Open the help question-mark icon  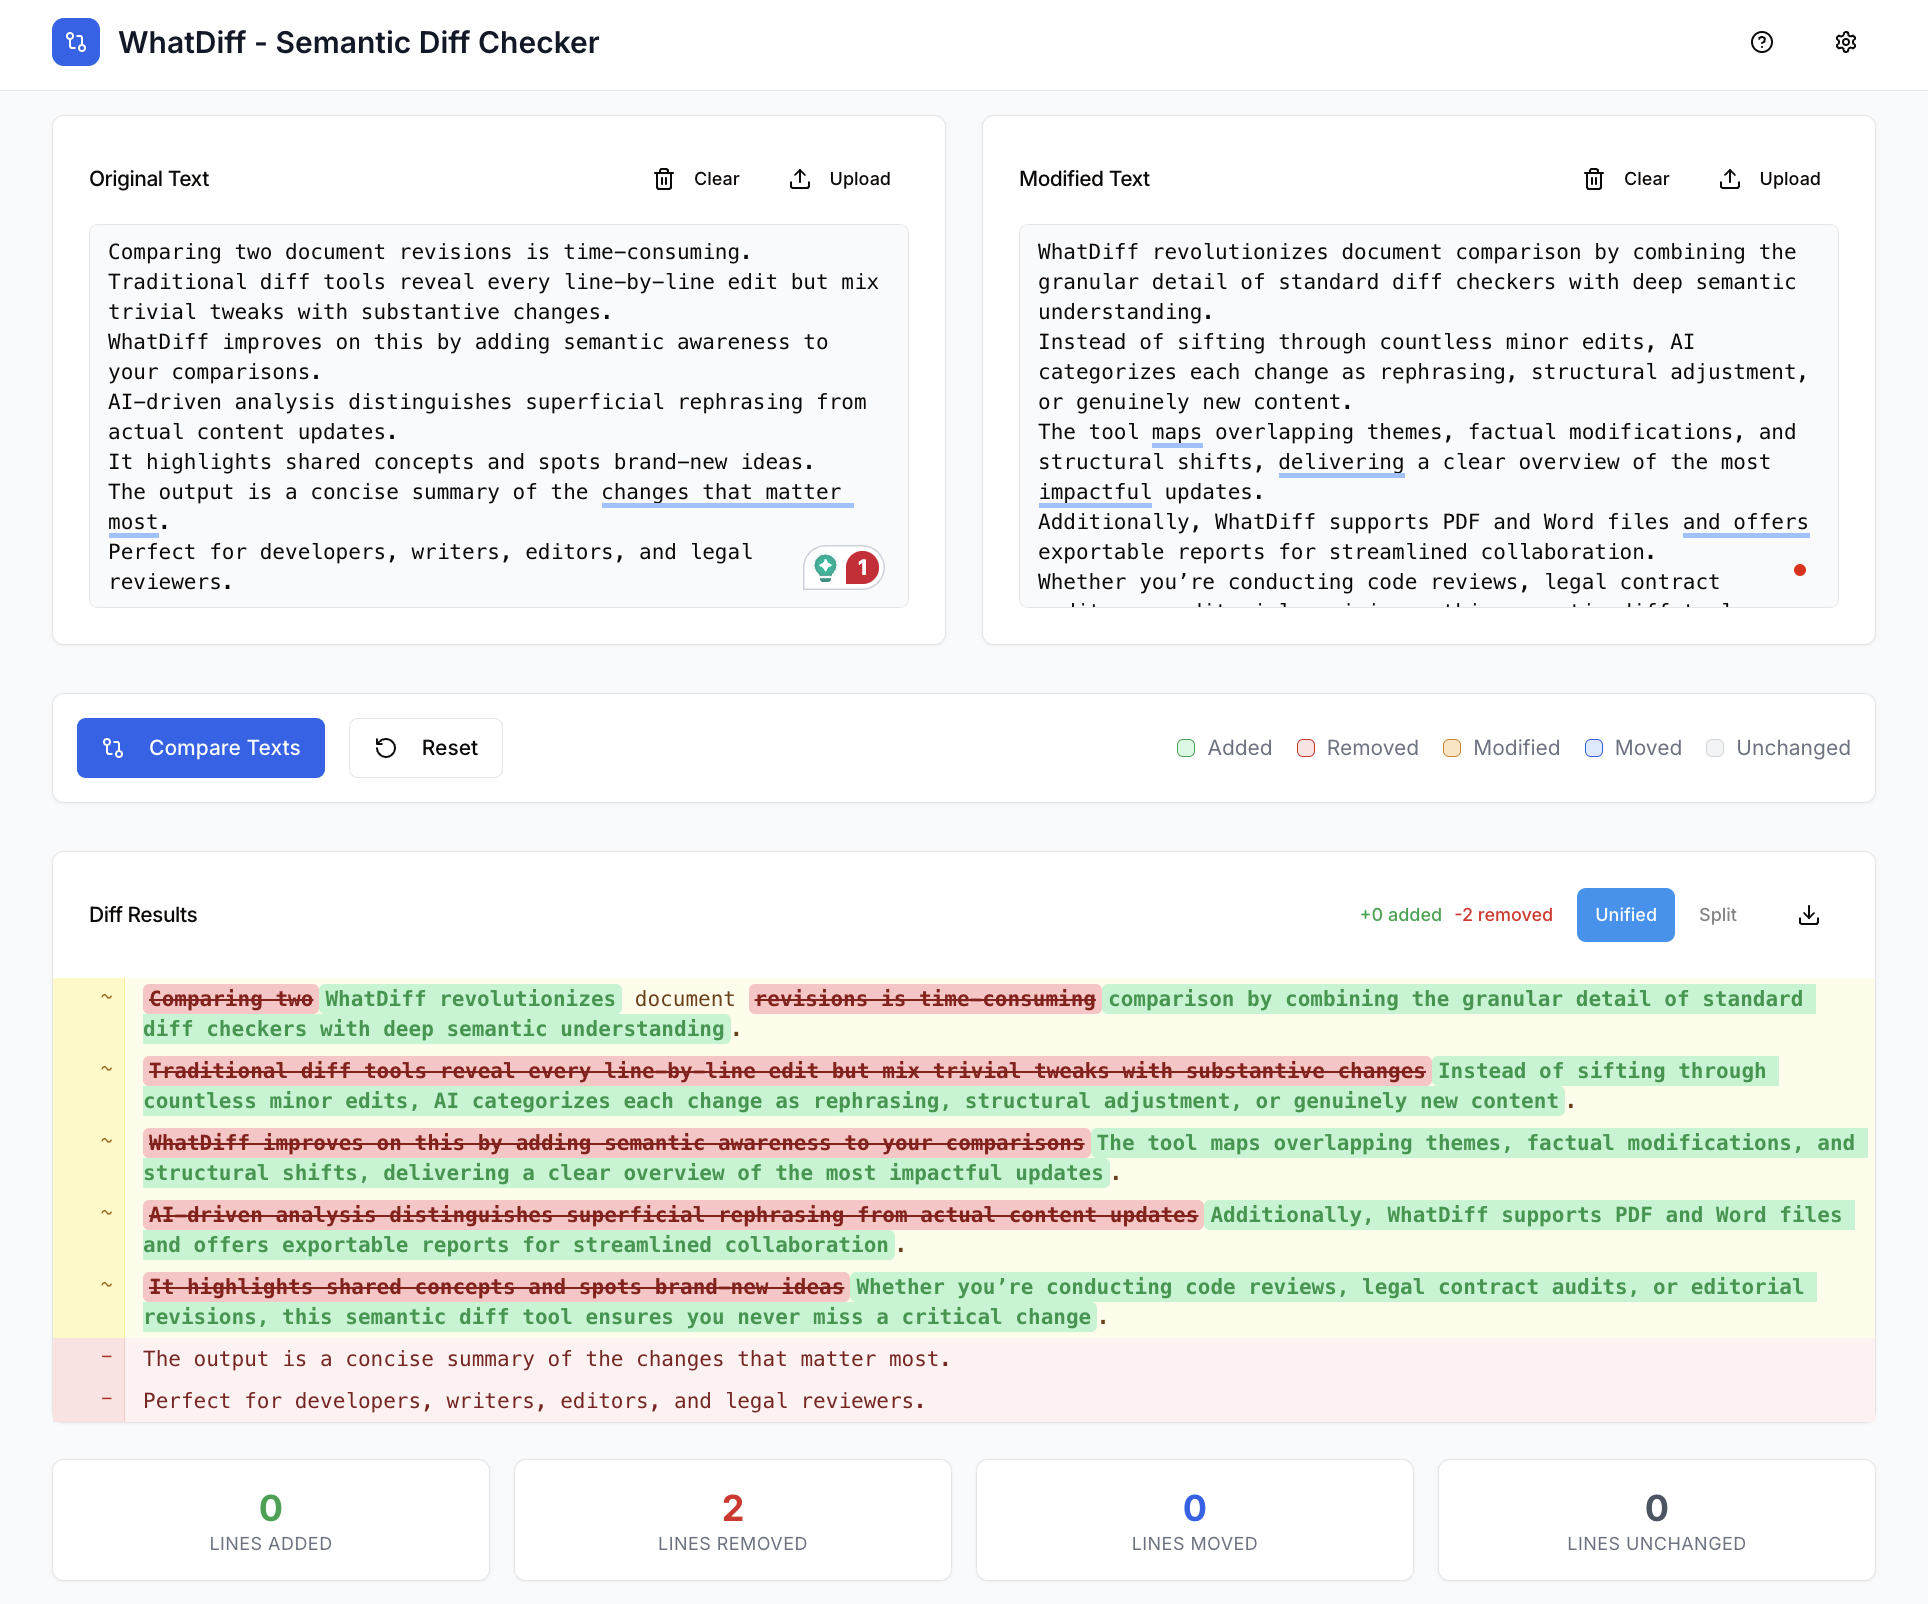(x=1762, y=42)
